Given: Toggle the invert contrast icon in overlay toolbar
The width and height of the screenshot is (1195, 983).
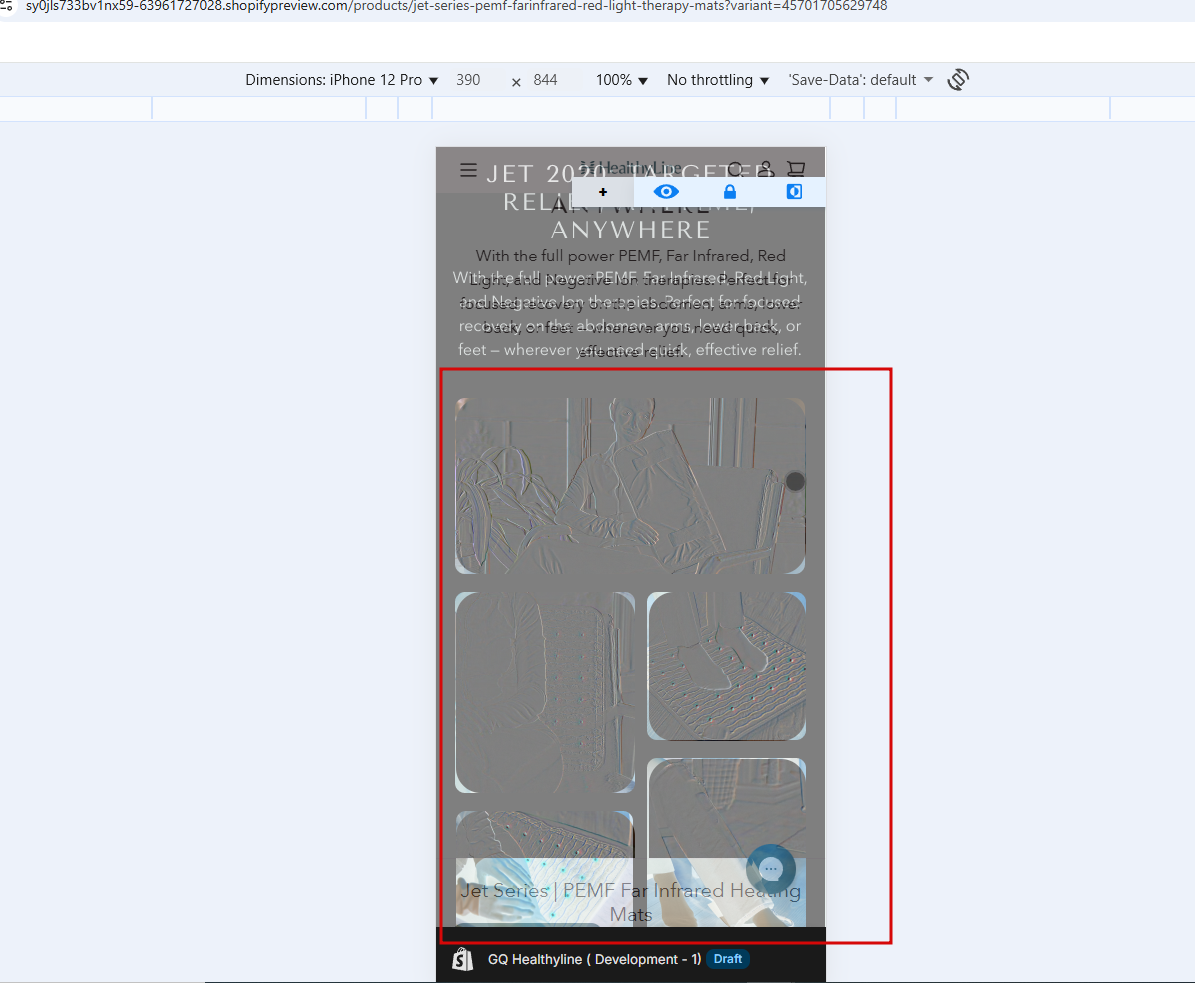Looking at the screenshot, I should (794, 192).
